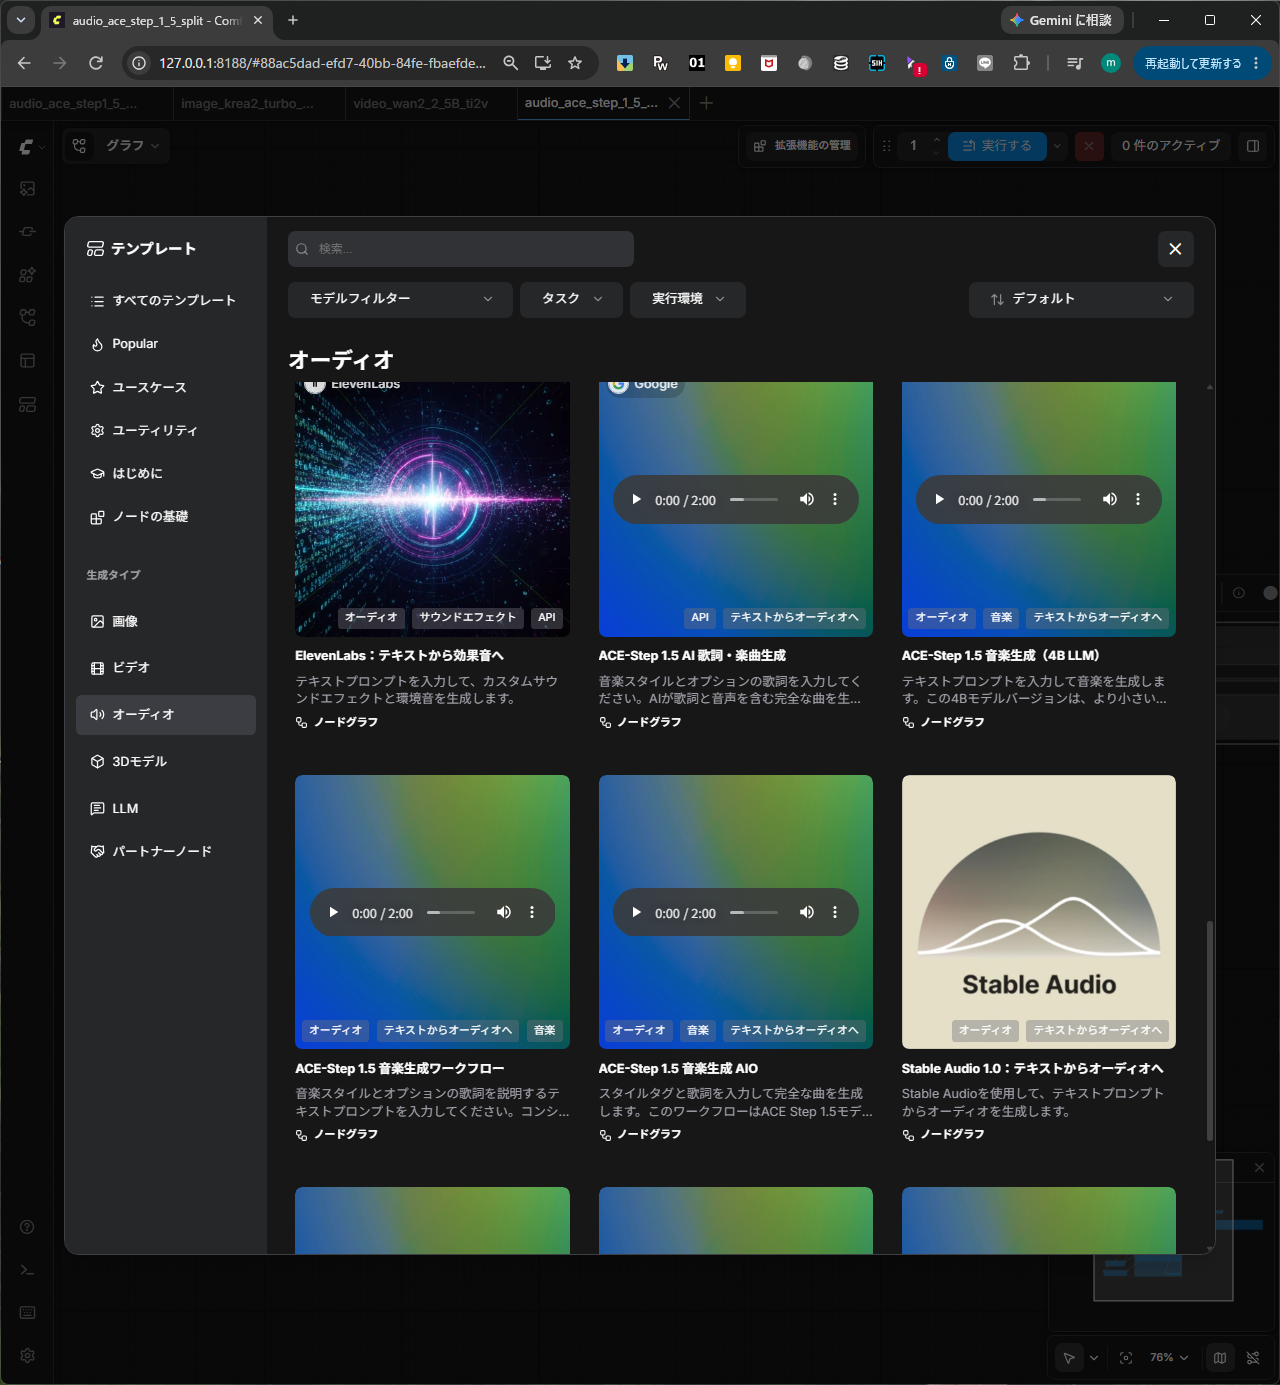Click the template search field
This screenshot has width=1280, height=1385.
point(461,249)
